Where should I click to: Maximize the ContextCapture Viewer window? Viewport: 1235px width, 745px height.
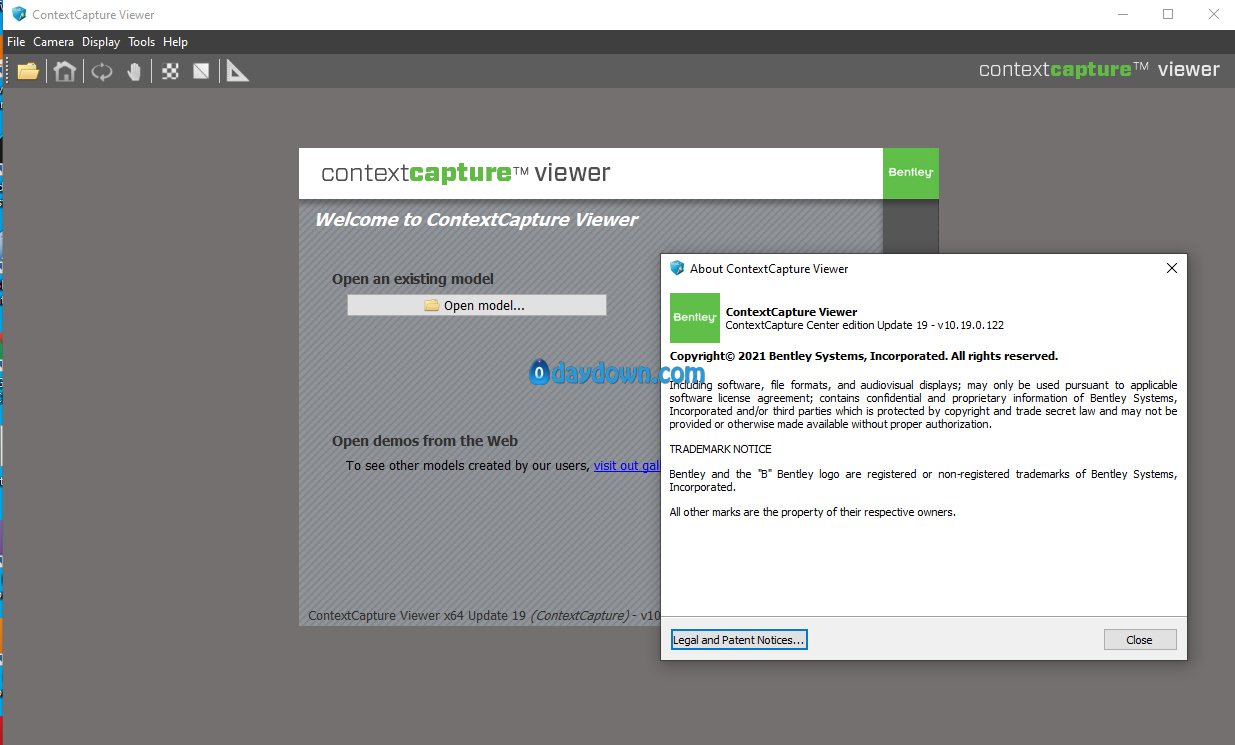pos(1168,15)
